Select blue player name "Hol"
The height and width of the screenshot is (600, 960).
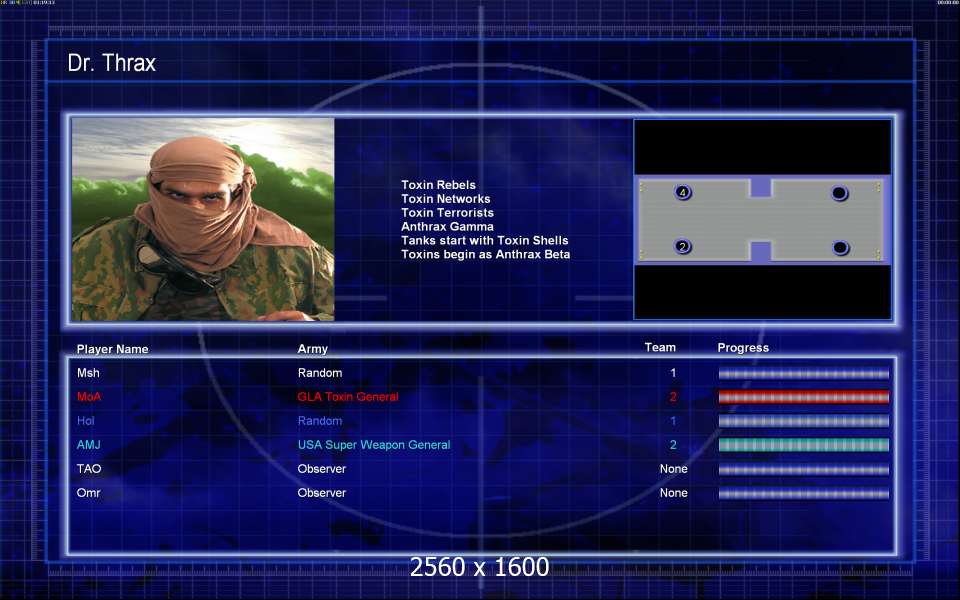pos(86,421)
